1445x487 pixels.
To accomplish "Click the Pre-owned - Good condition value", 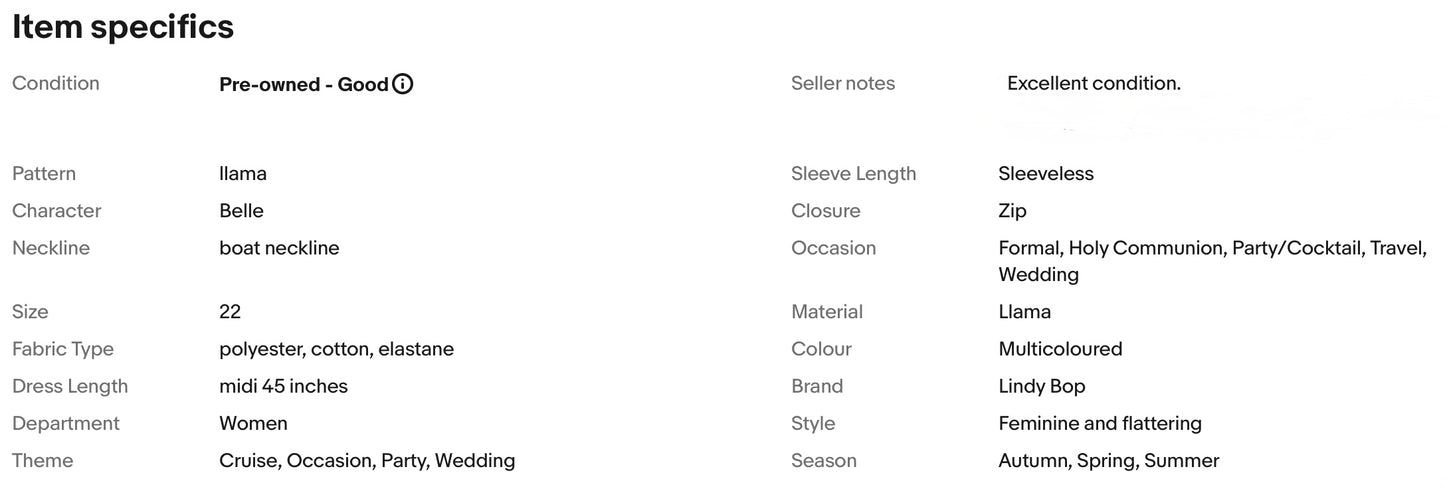I will [x=303, y=84].
